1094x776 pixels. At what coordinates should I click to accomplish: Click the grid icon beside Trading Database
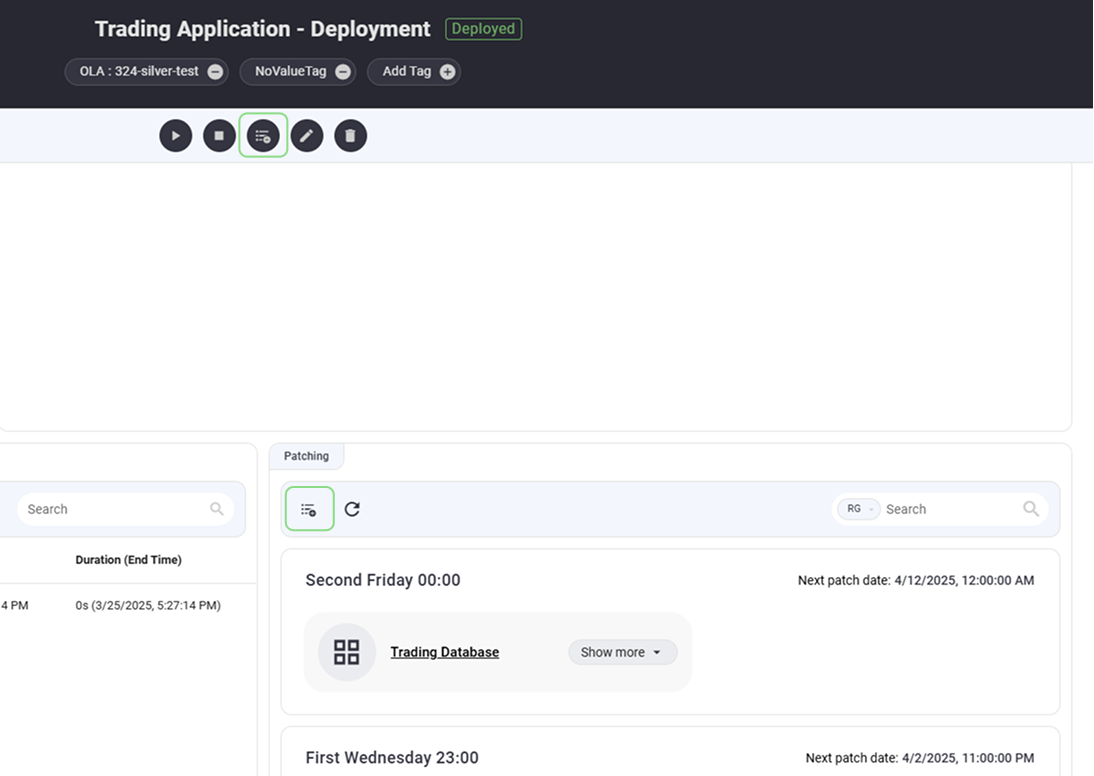(x=346, y=652)
